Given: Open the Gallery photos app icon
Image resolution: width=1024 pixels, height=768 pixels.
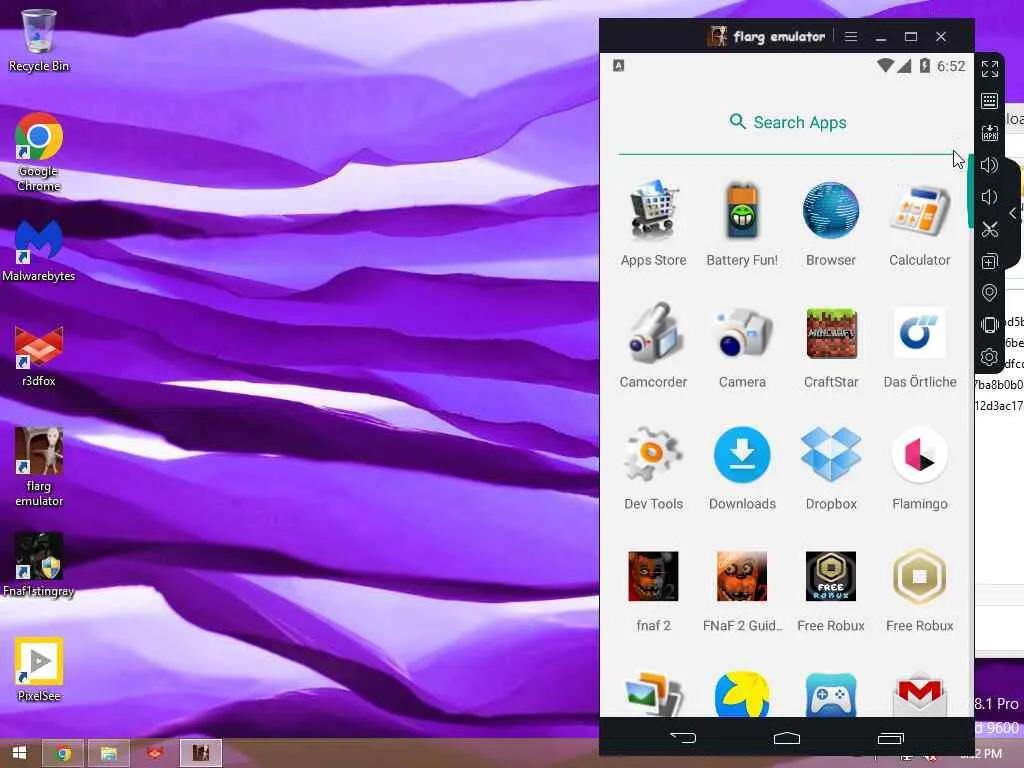Looking at the screenshot, I should [x=653, y=694].
